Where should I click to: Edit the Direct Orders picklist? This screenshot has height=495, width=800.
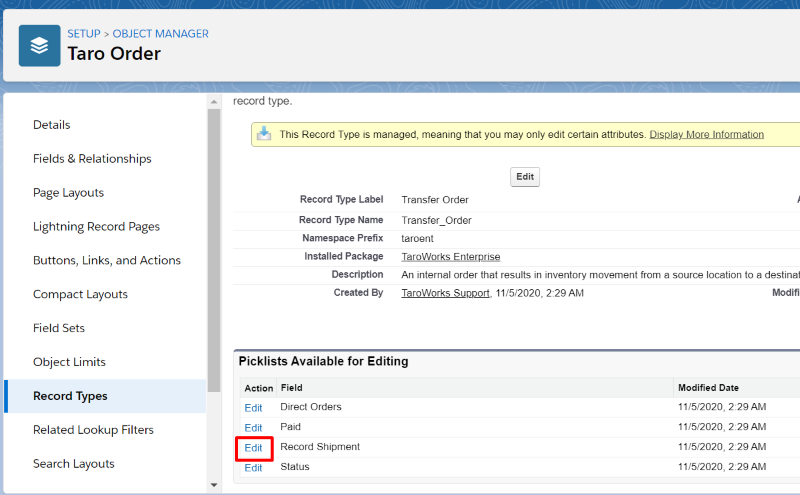point(253,408)
